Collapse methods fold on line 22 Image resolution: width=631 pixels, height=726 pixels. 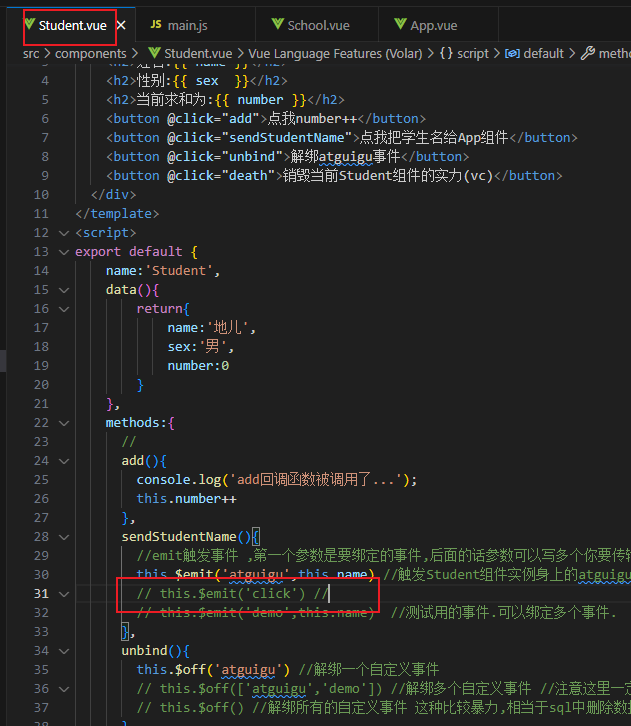point(64,423)
